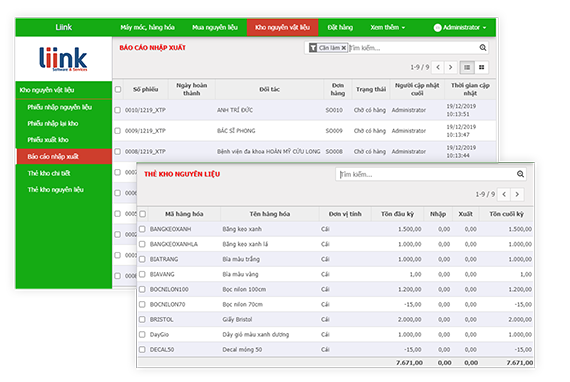570x382 pixels.
Task: Open 'Phiếu nhập lại kho' in sidebar
Action: [x=53, y=124]
